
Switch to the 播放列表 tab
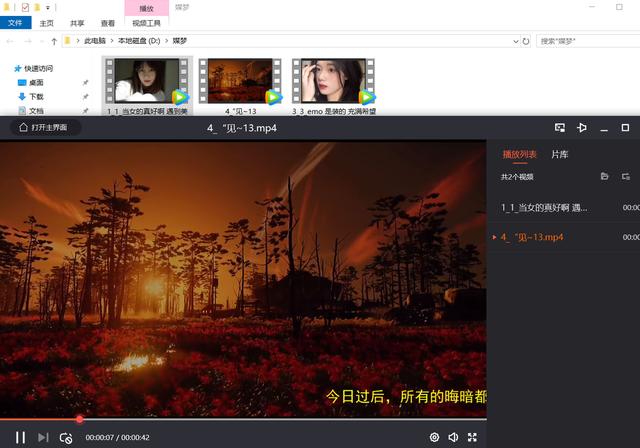click(x=519, y=155)
